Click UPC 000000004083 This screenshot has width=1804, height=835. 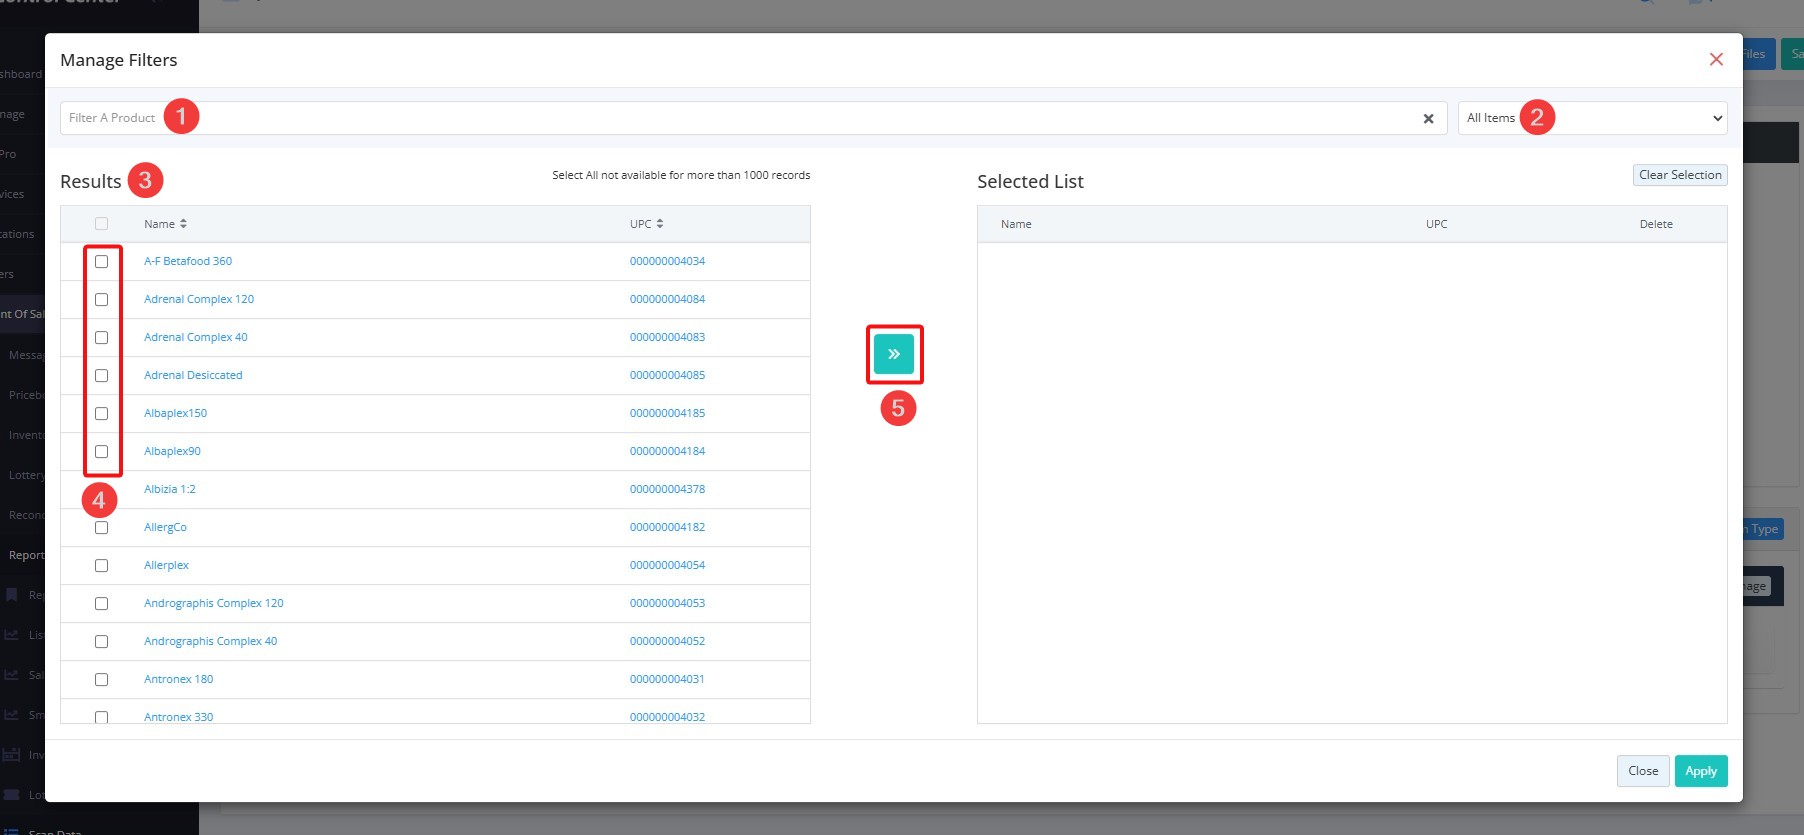coord(667,338)
